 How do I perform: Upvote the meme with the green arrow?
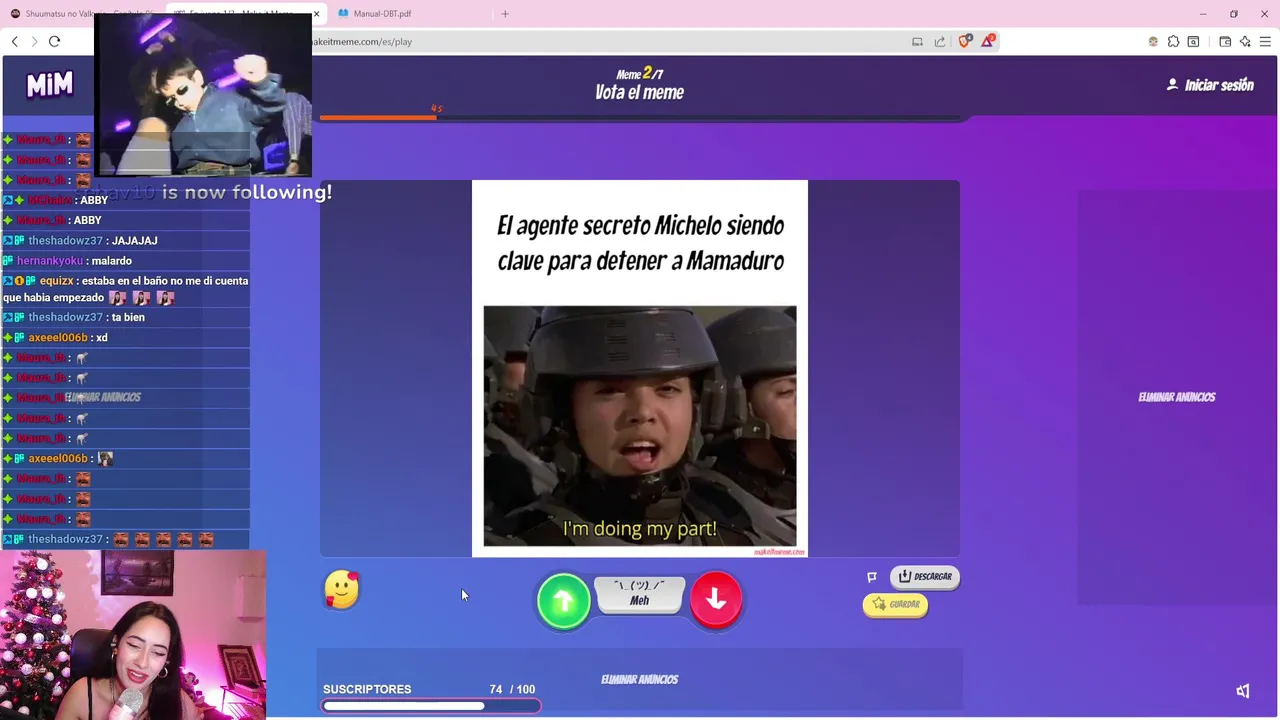point(564,600)
